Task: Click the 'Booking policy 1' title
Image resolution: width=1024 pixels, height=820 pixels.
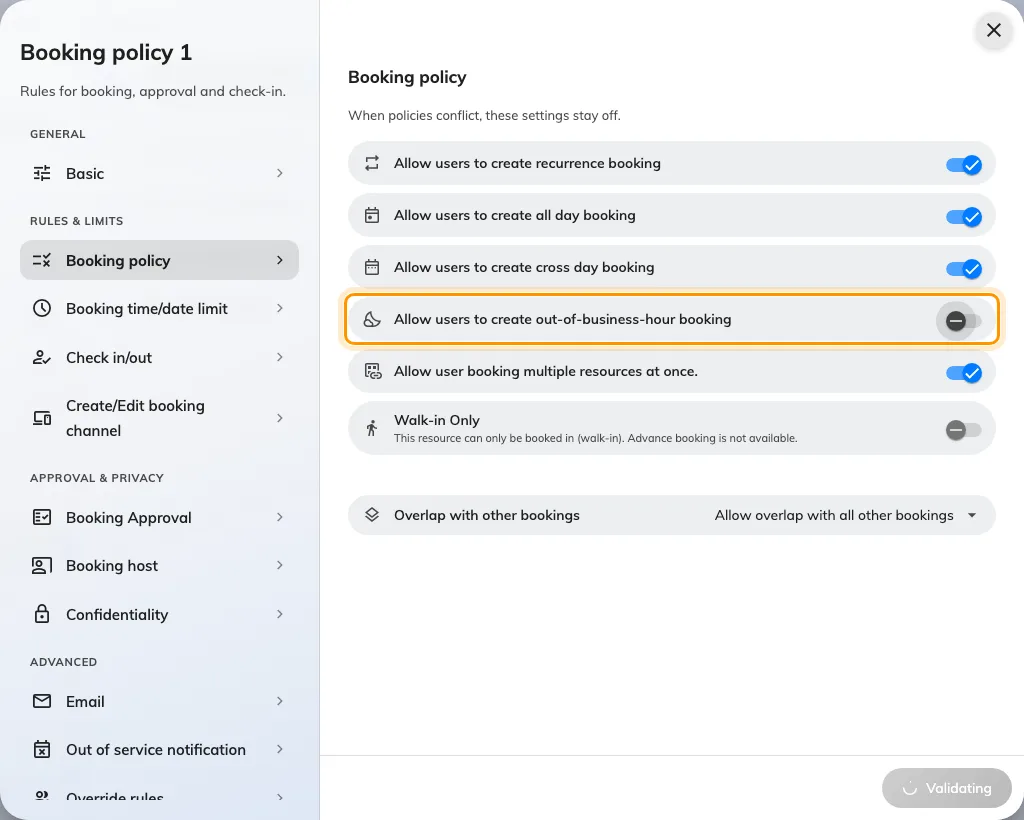Action: click(x=106, y=52)
